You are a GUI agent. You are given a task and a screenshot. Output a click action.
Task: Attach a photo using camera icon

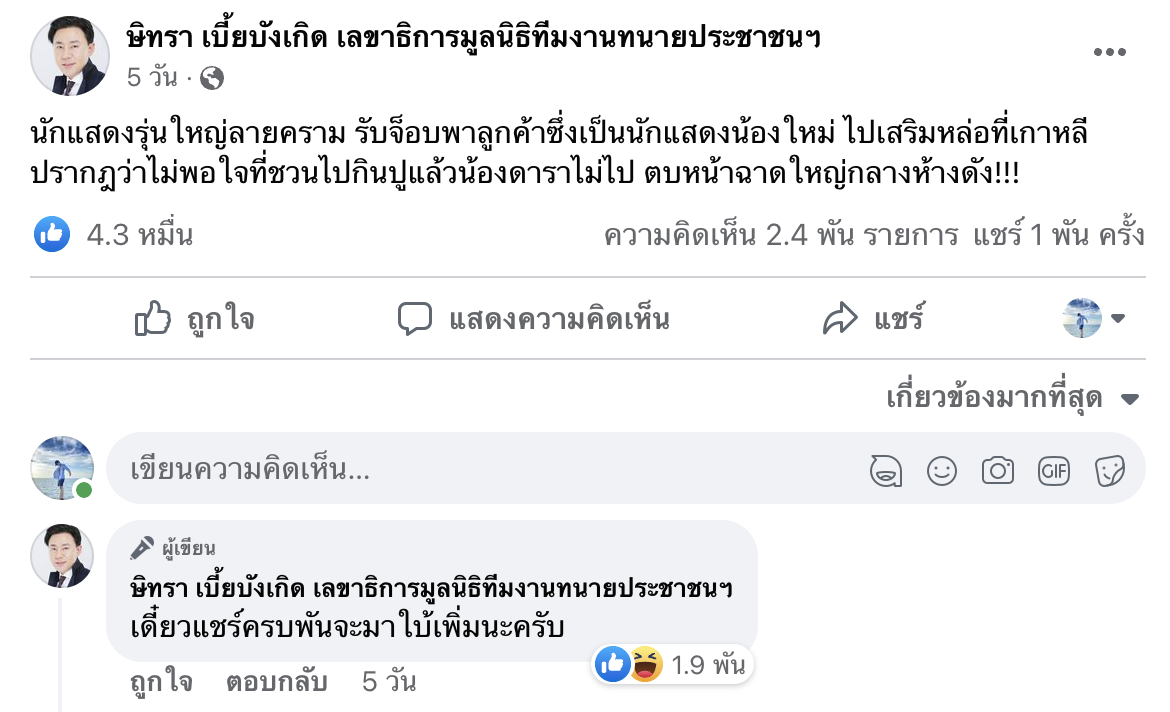997,469
